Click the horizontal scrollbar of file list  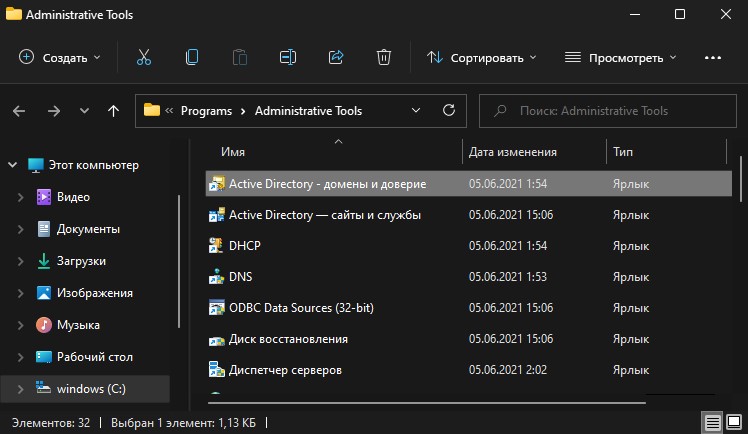pyautogui.click(x=427, y=403)
